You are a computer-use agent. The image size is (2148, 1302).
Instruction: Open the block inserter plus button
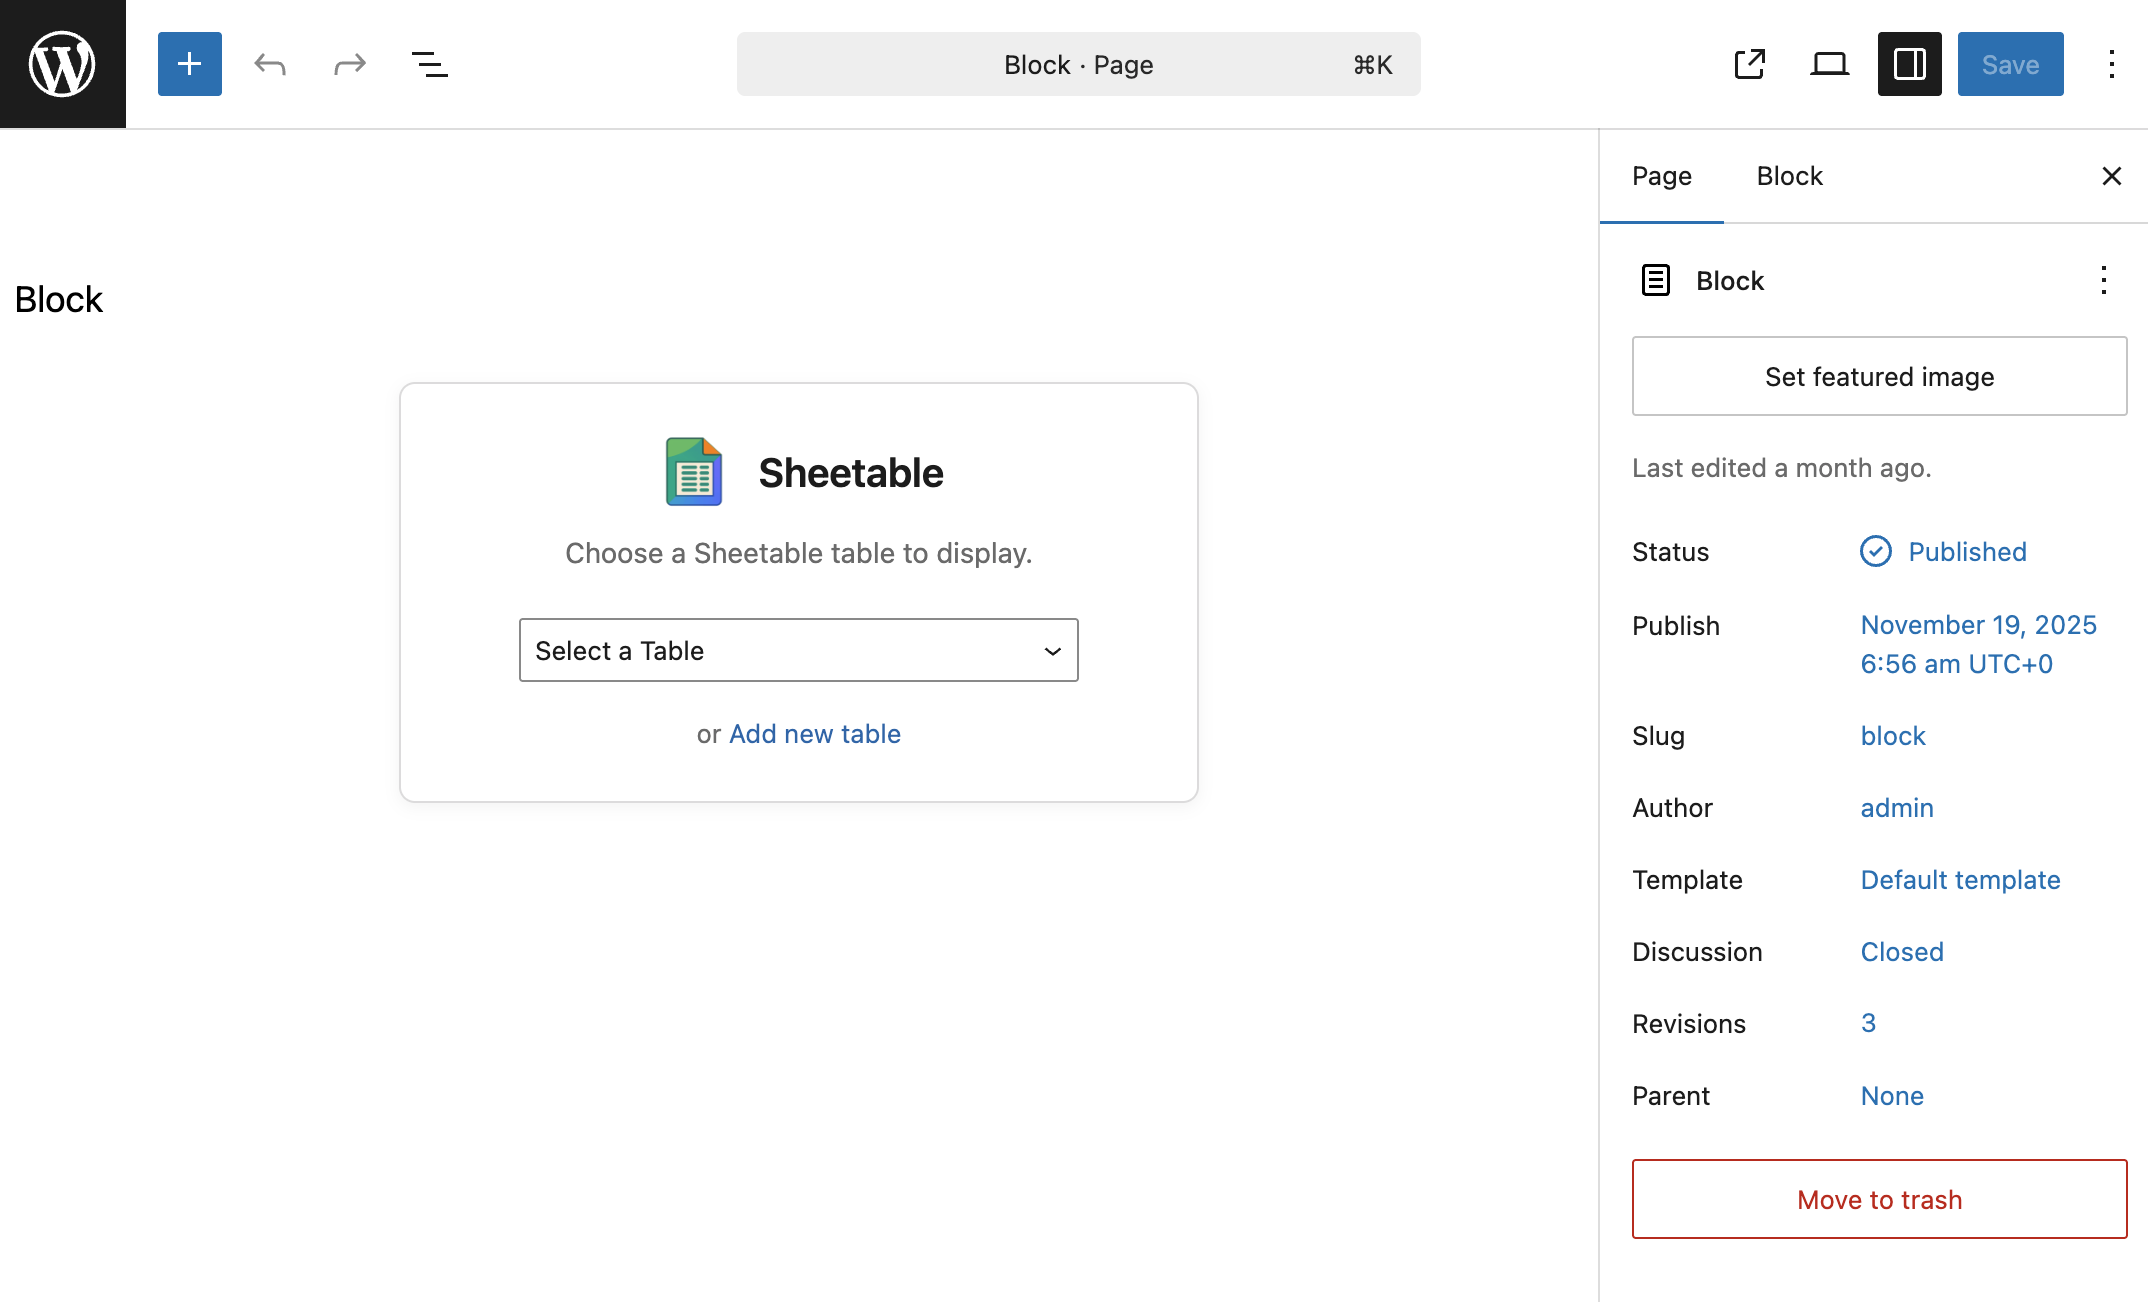189,64
